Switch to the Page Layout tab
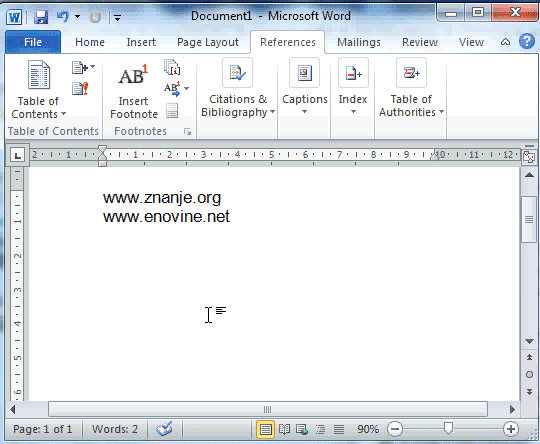540x444 pixels. coord(208,42)
